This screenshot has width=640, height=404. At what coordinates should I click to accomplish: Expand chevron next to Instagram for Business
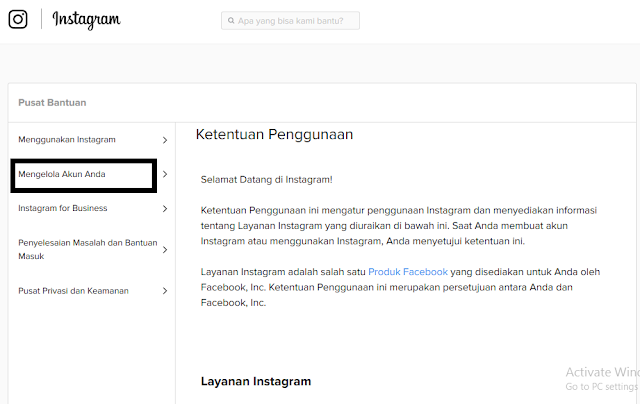coord(165,209)
